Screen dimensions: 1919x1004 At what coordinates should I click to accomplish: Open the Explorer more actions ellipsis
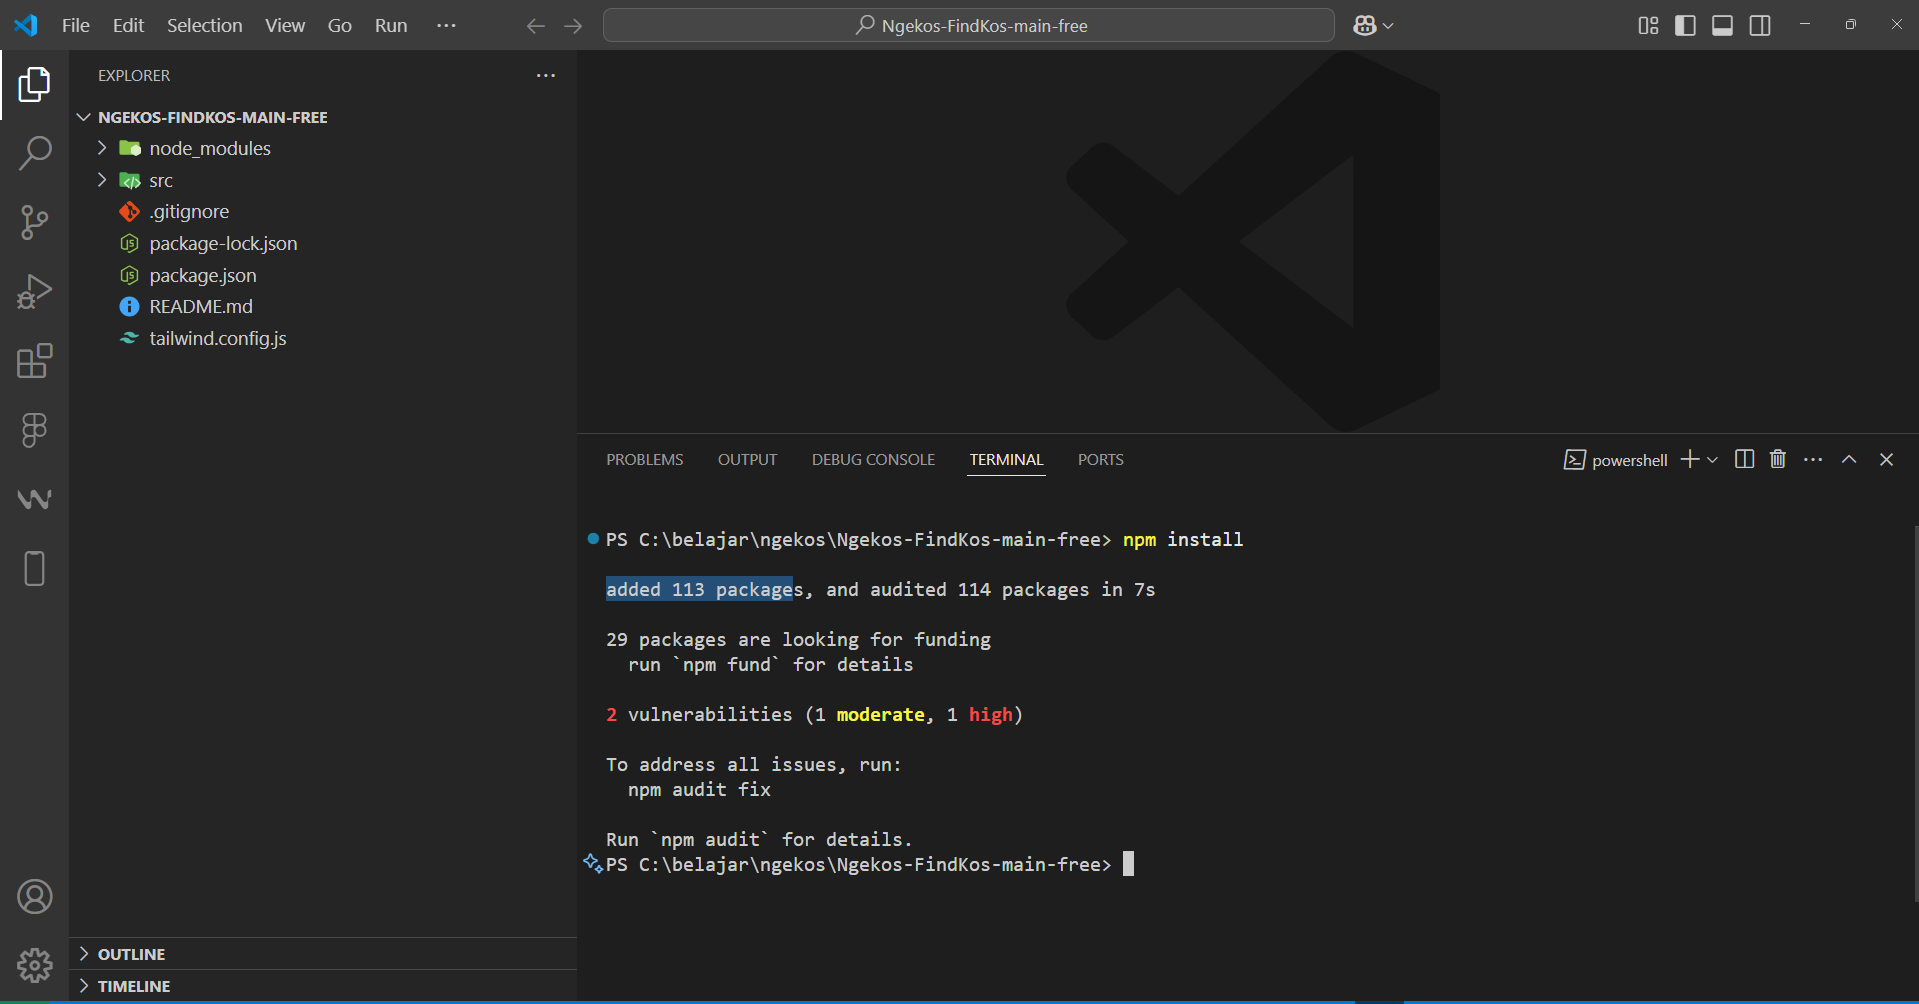coord(546,76)
